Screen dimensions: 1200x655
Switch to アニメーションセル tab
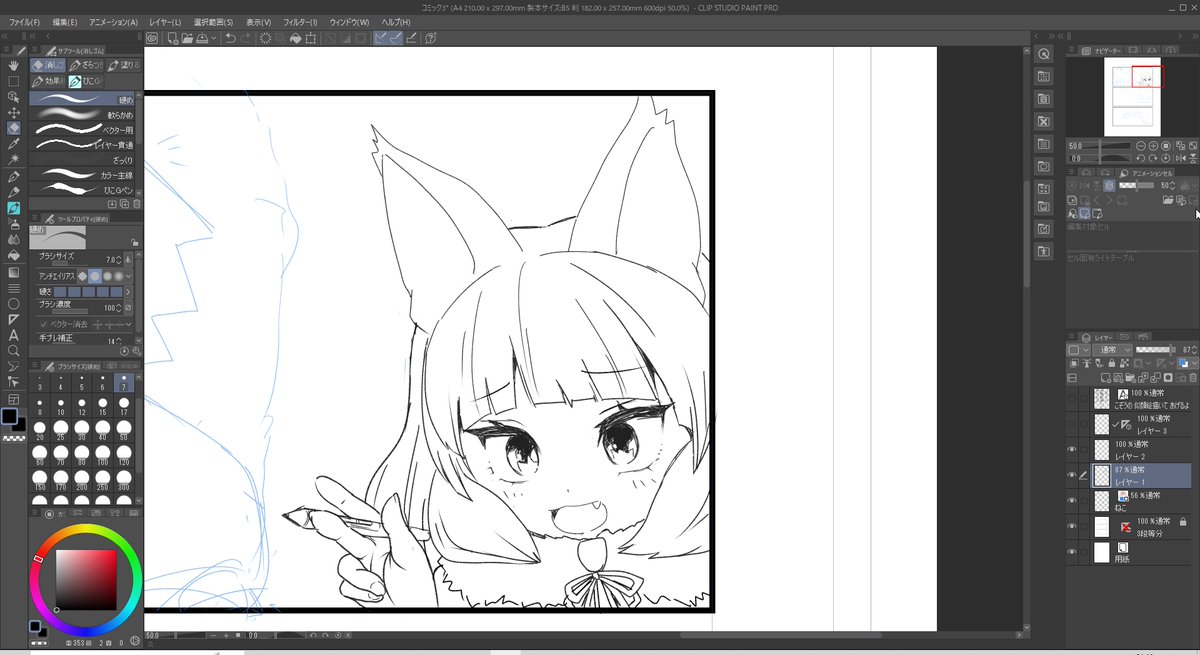pos(1146,172)
